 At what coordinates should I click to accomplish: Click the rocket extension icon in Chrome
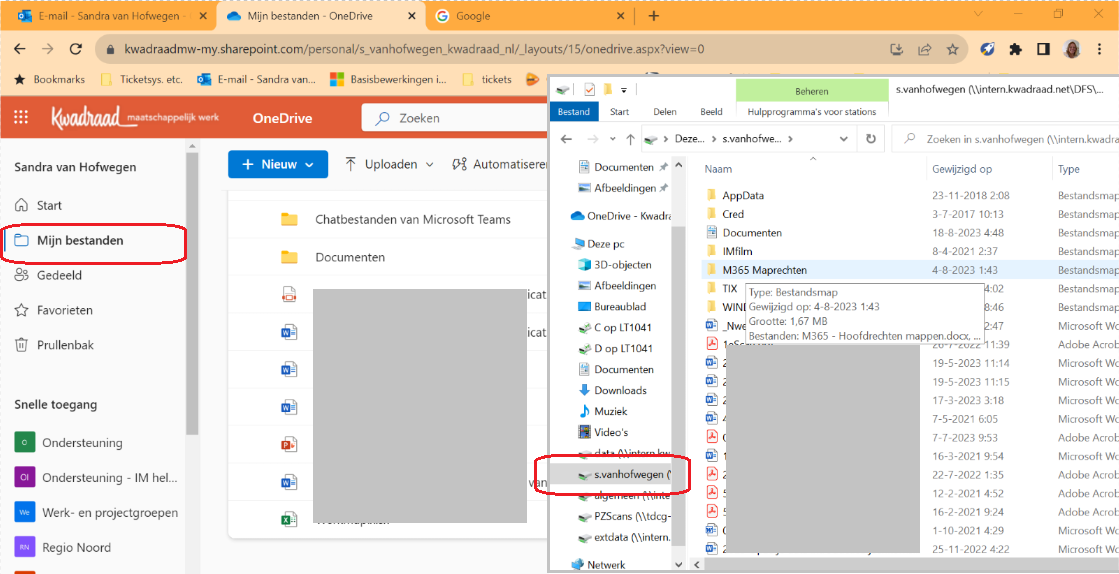coord(987,49)
